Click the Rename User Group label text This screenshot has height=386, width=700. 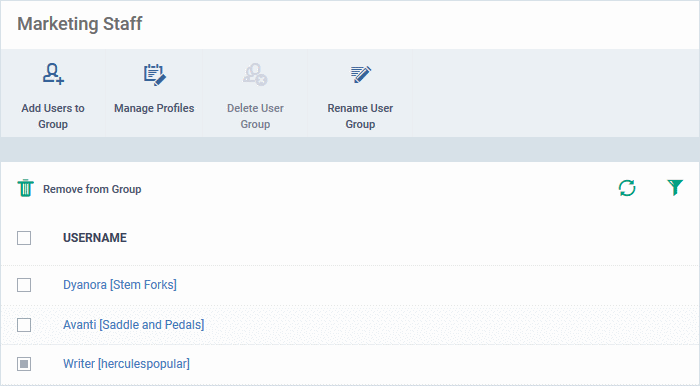point(360,116)
